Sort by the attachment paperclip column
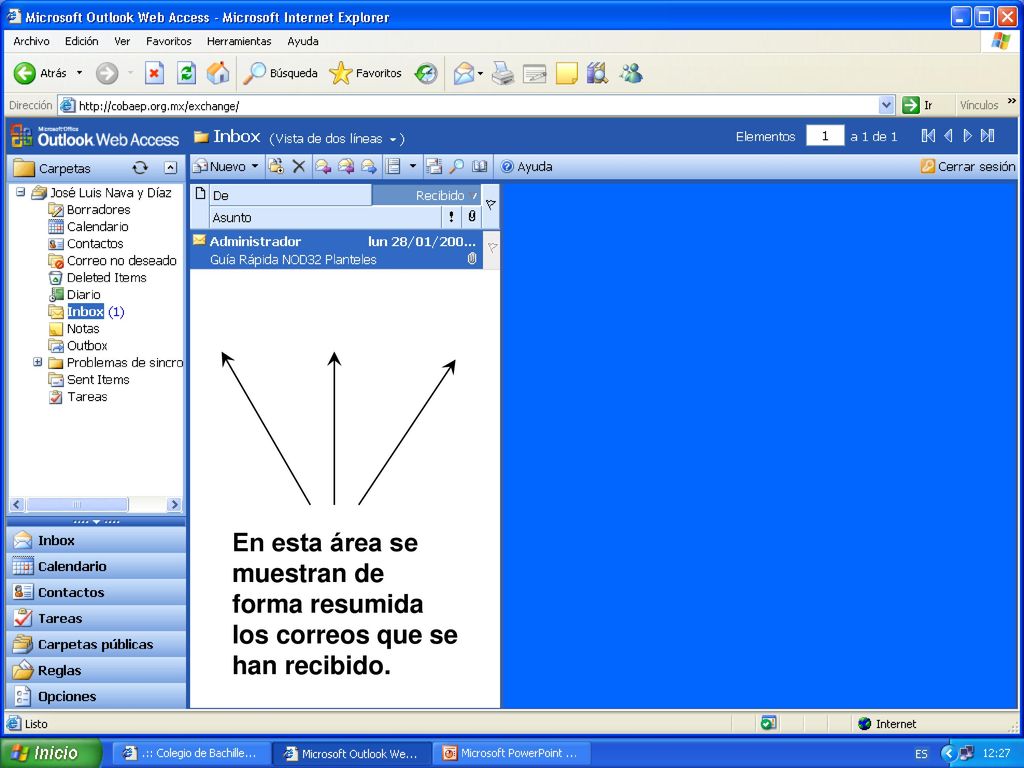 pos(472,217)
